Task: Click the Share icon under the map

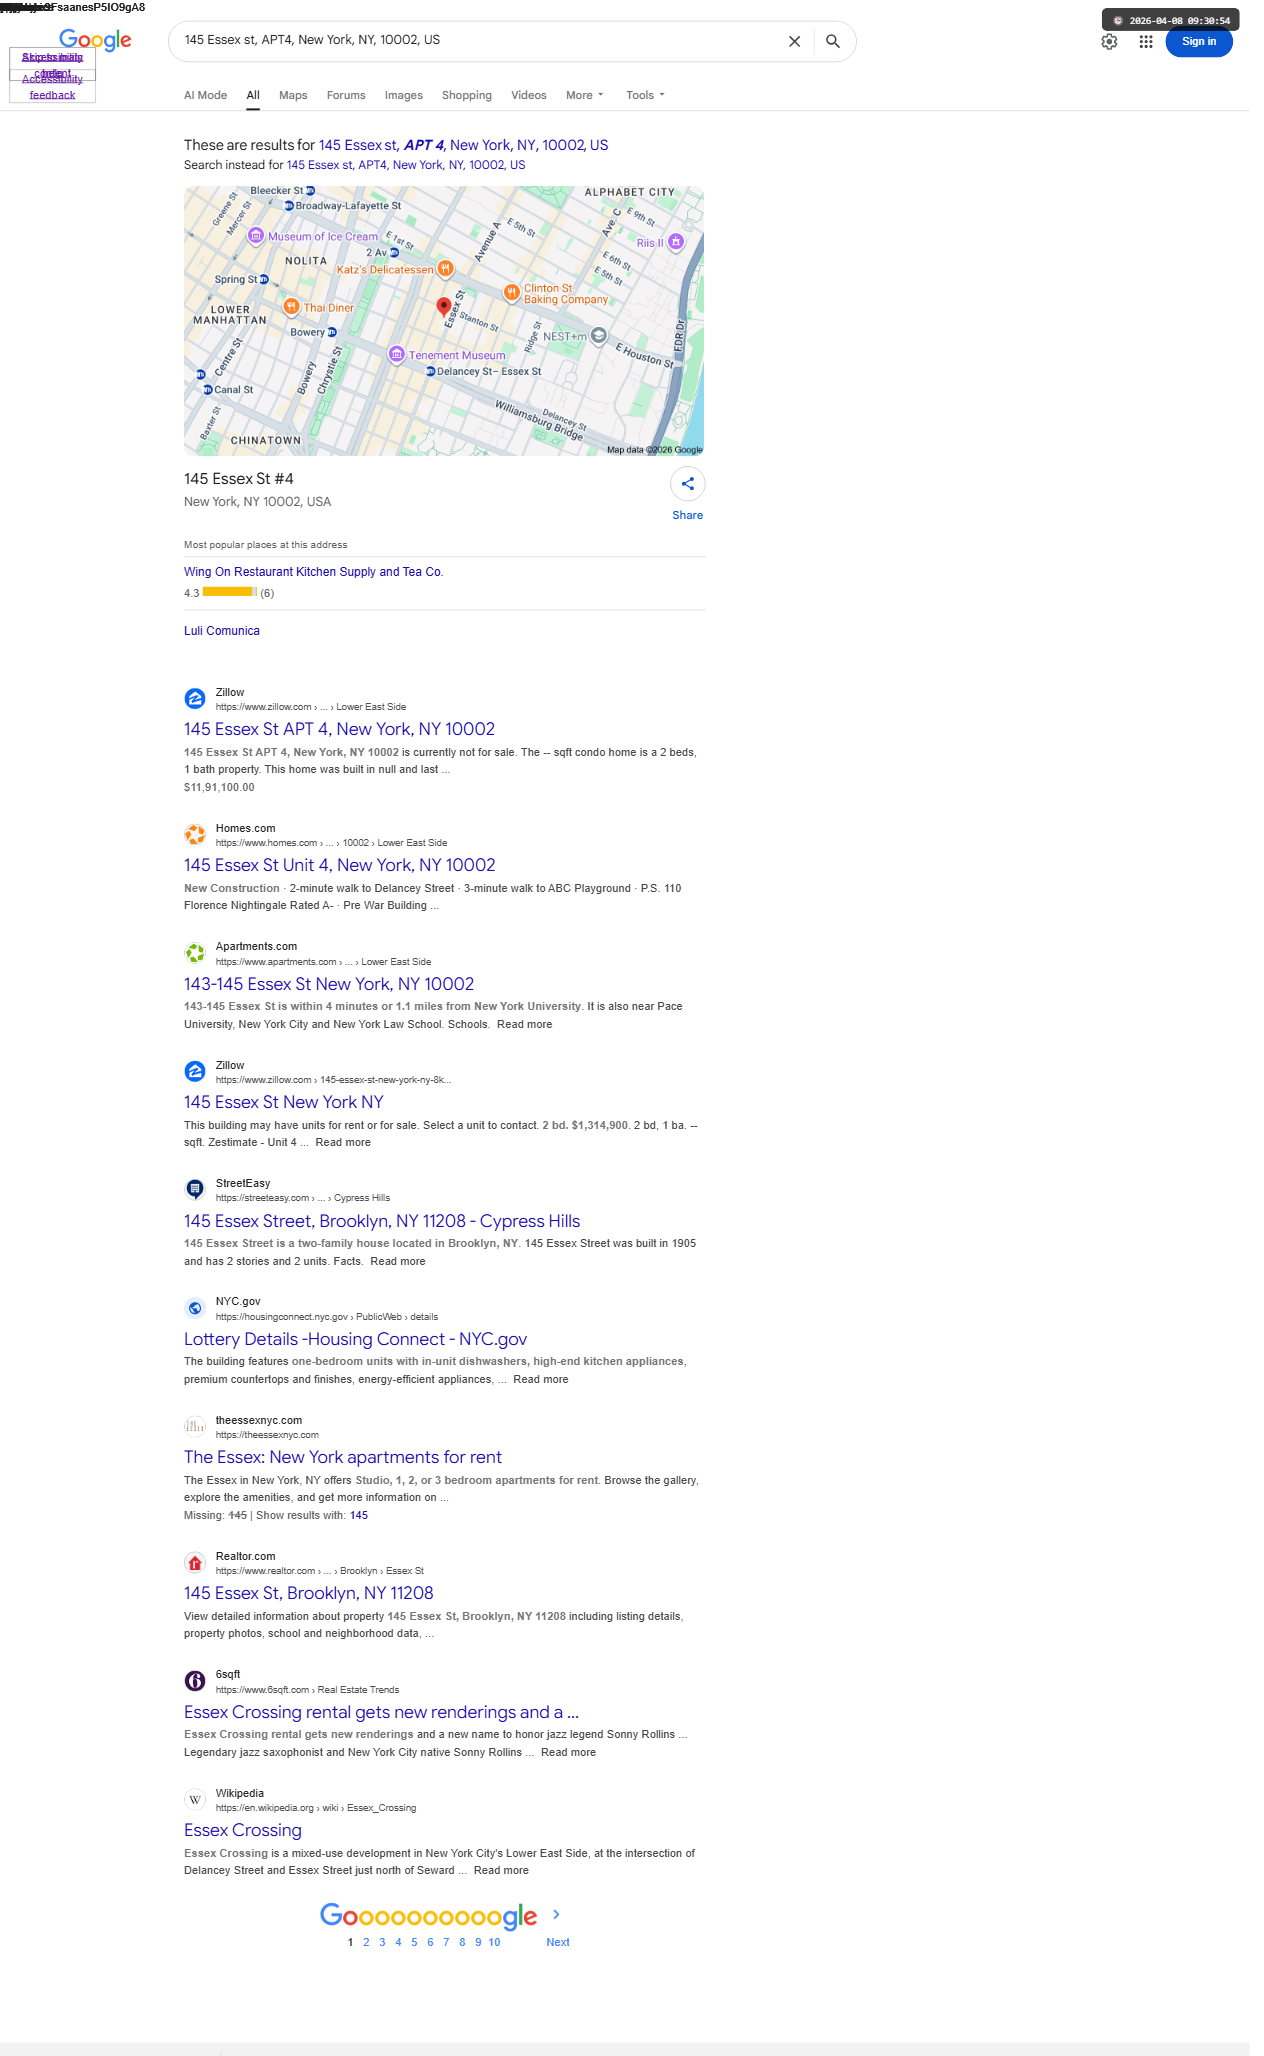Action: [x=688, y=484]
